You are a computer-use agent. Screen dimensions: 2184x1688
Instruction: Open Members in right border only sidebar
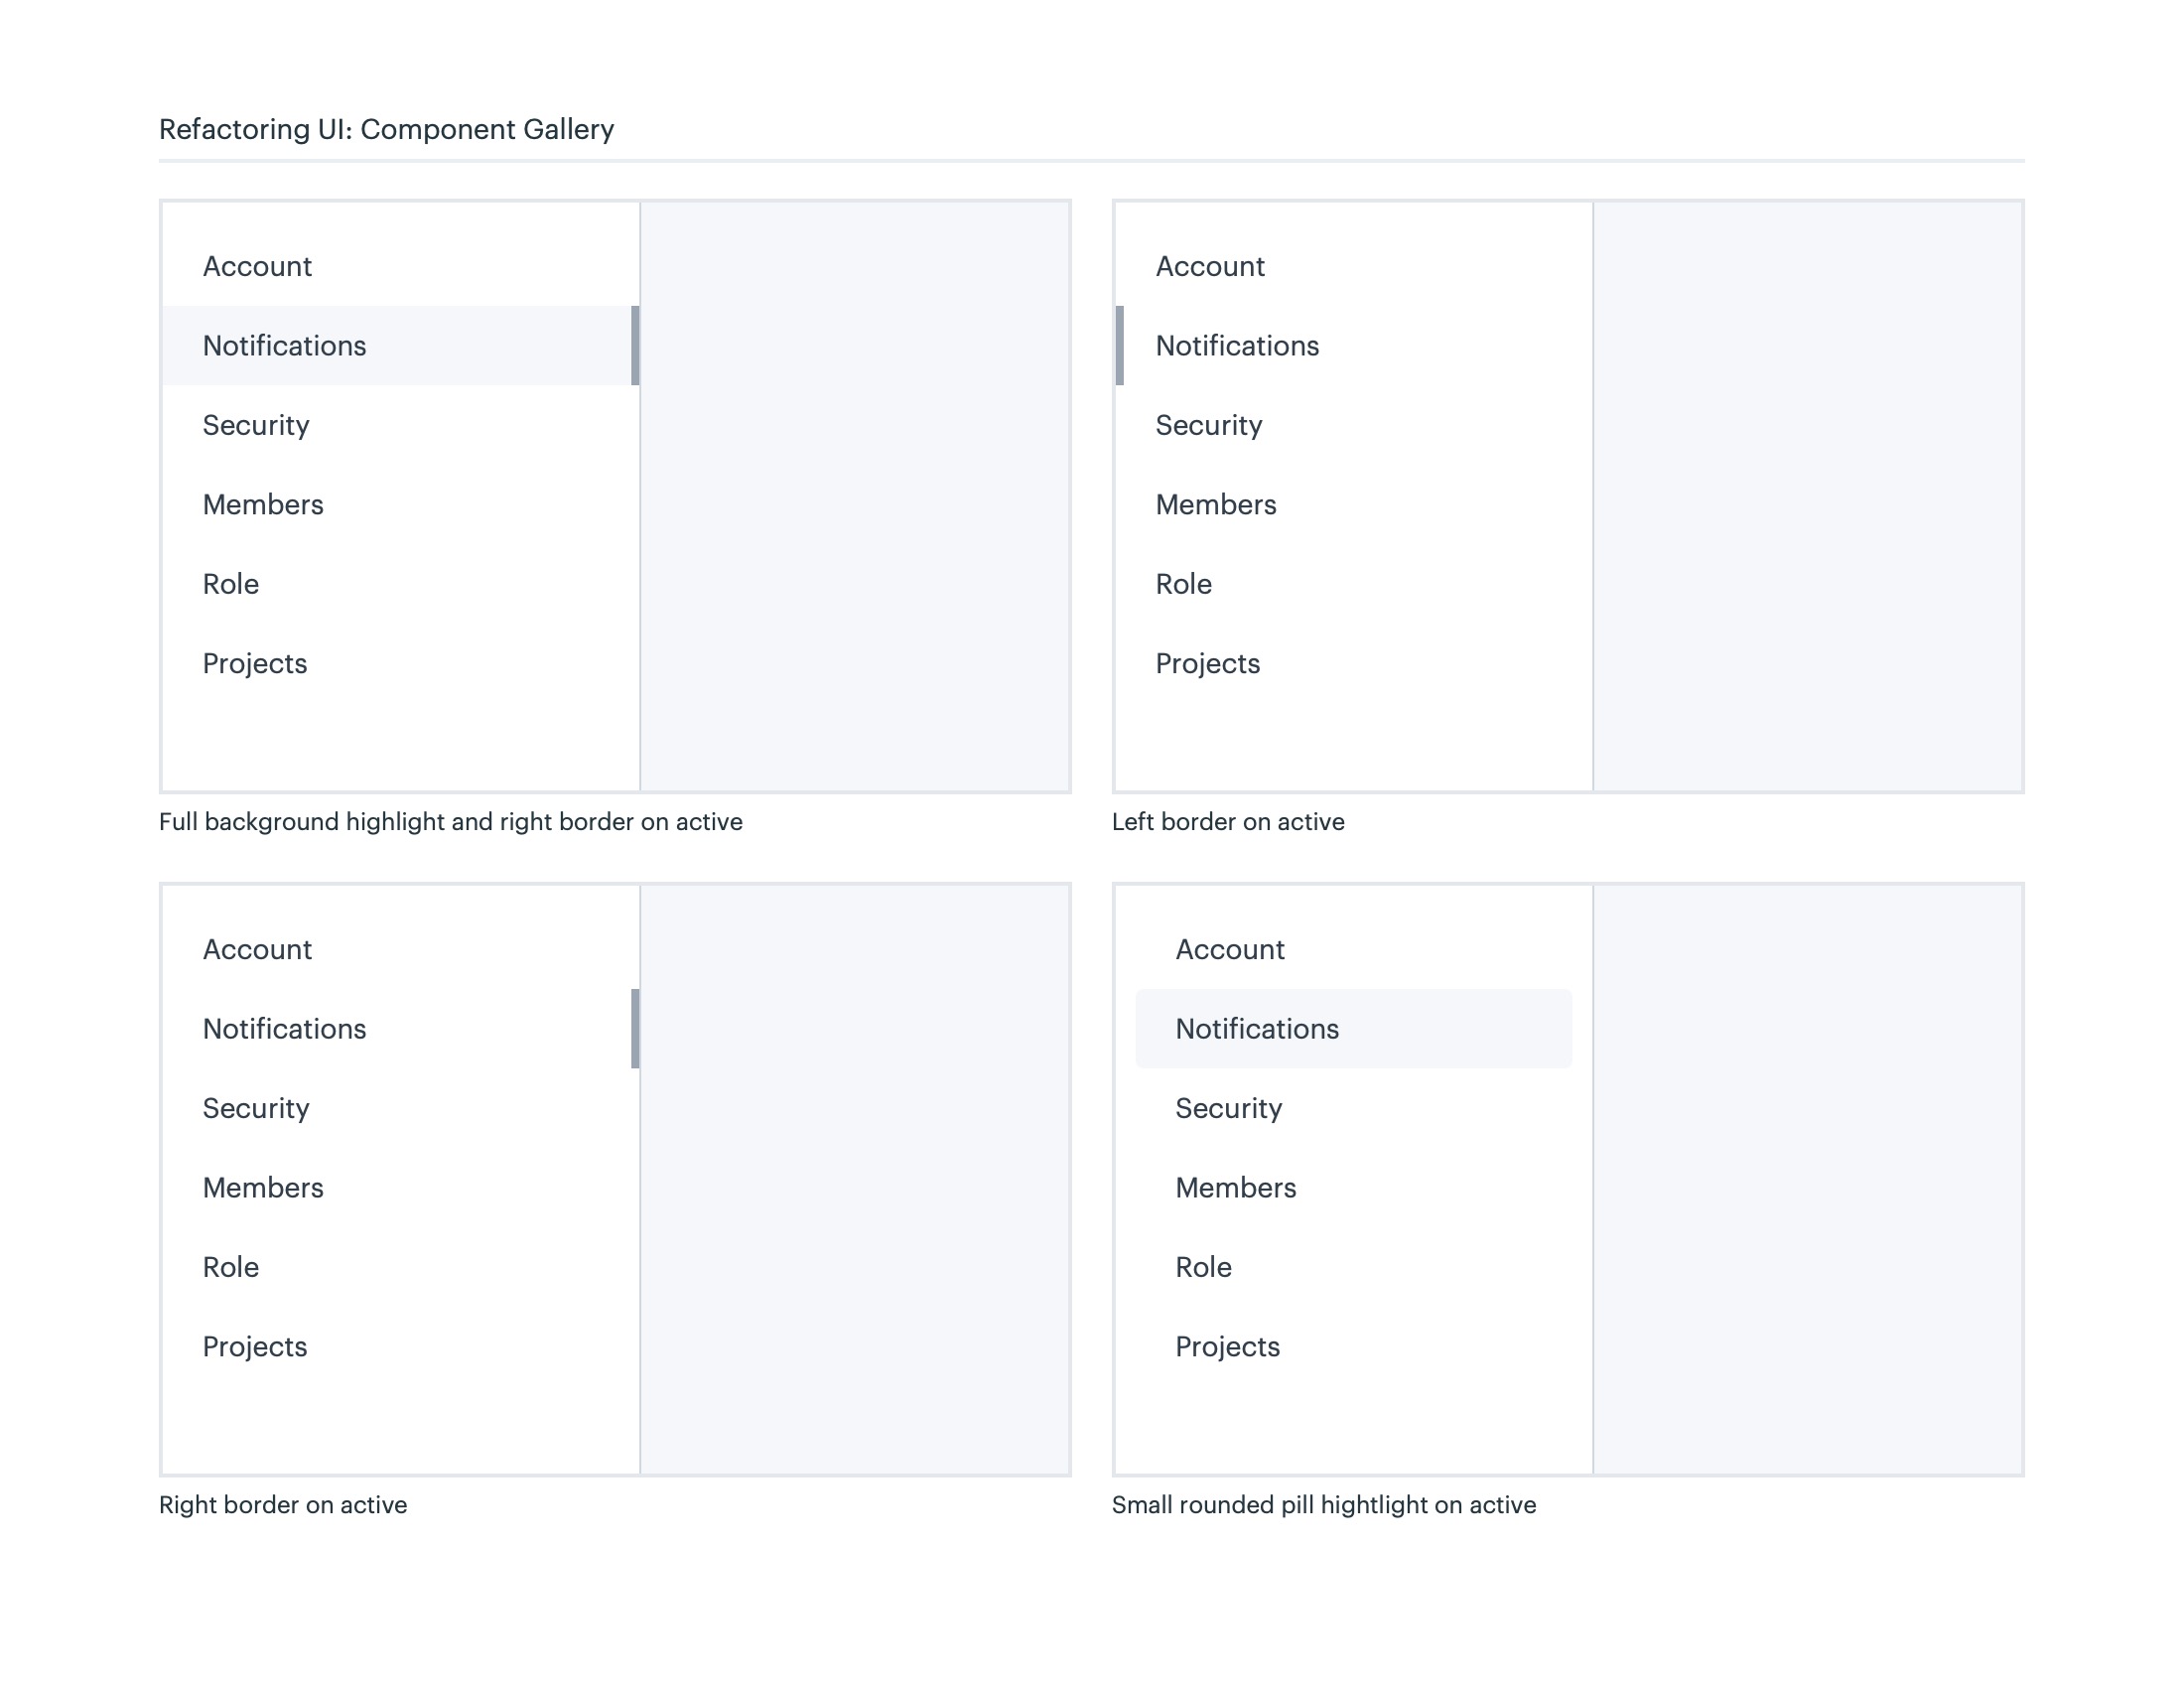[263, 1188]
